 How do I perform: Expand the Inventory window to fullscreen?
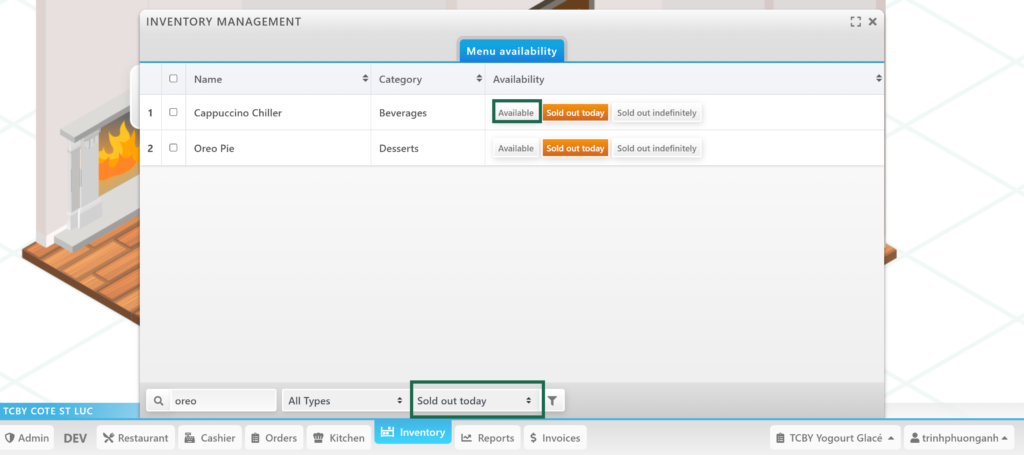855,21
